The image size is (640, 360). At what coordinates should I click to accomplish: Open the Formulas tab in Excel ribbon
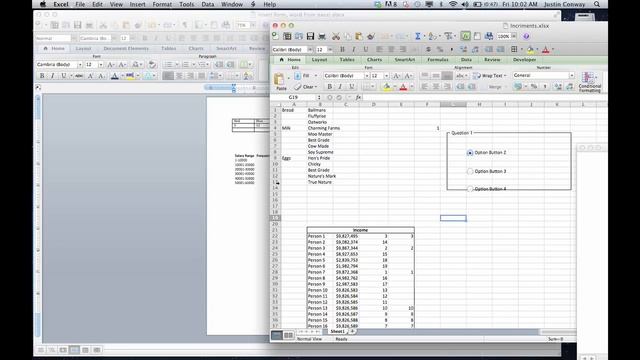click(x=438, y=60)
